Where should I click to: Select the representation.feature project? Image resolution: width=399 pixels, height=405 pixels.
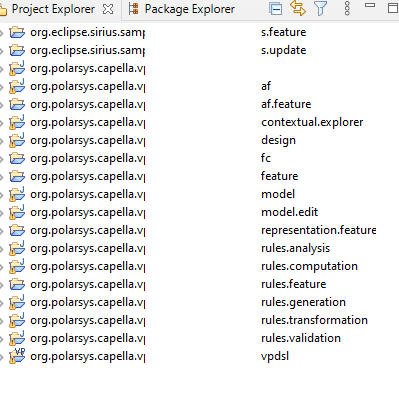(x=203, y=230)
